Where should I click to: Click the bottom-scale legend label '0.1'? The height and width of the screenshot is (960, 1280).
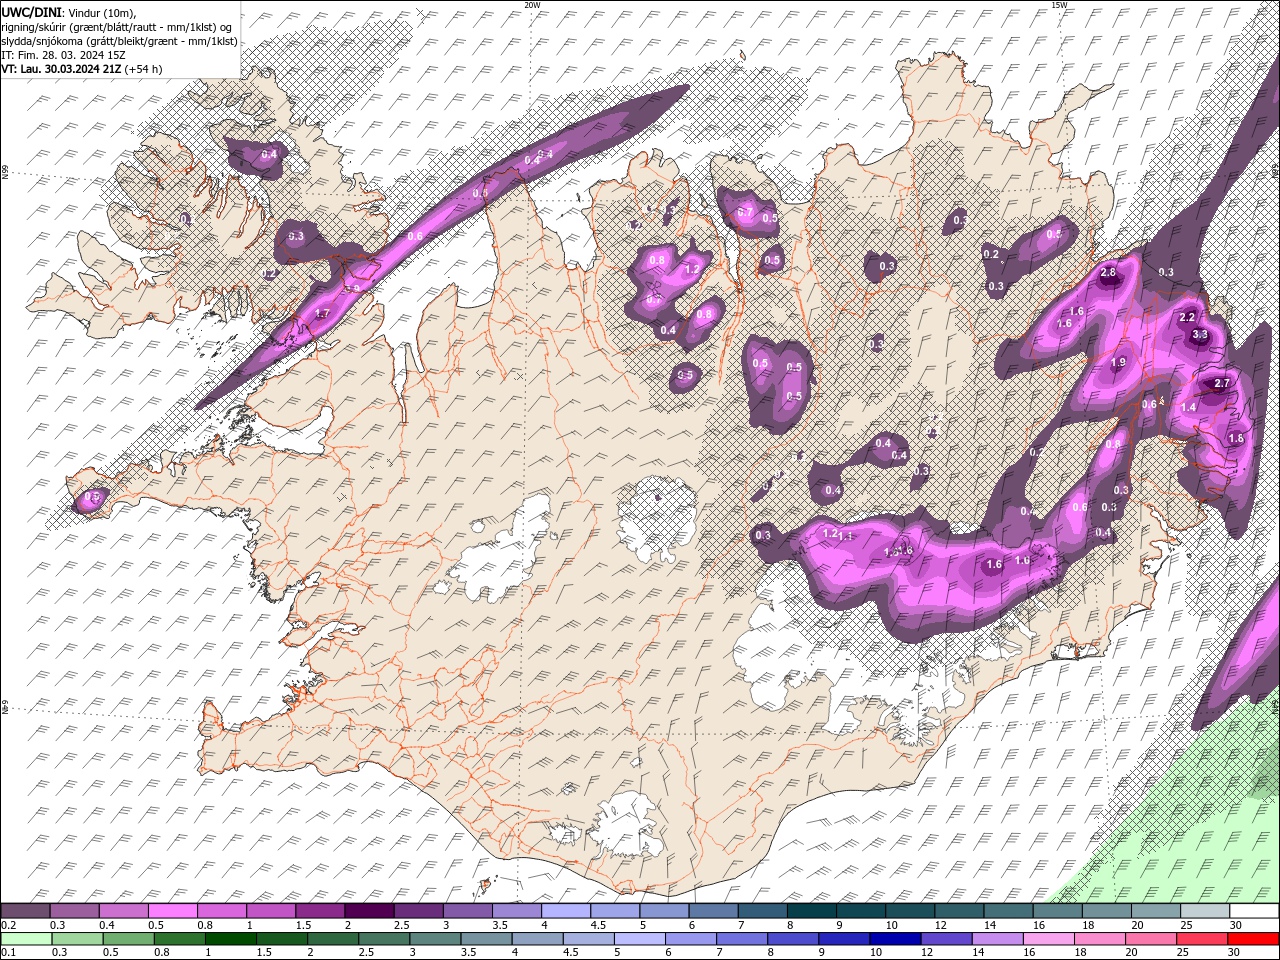[9, 953]
